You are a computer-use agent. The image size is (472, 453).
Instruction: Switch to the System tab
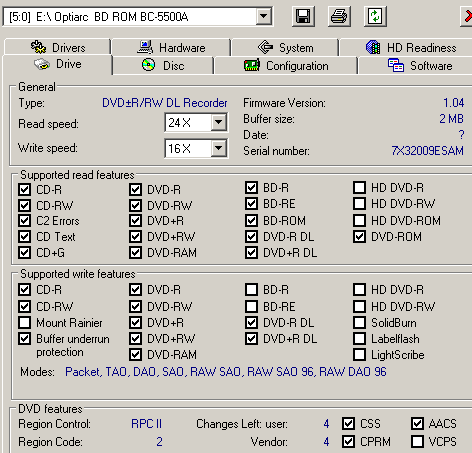[x=285, y=47]
